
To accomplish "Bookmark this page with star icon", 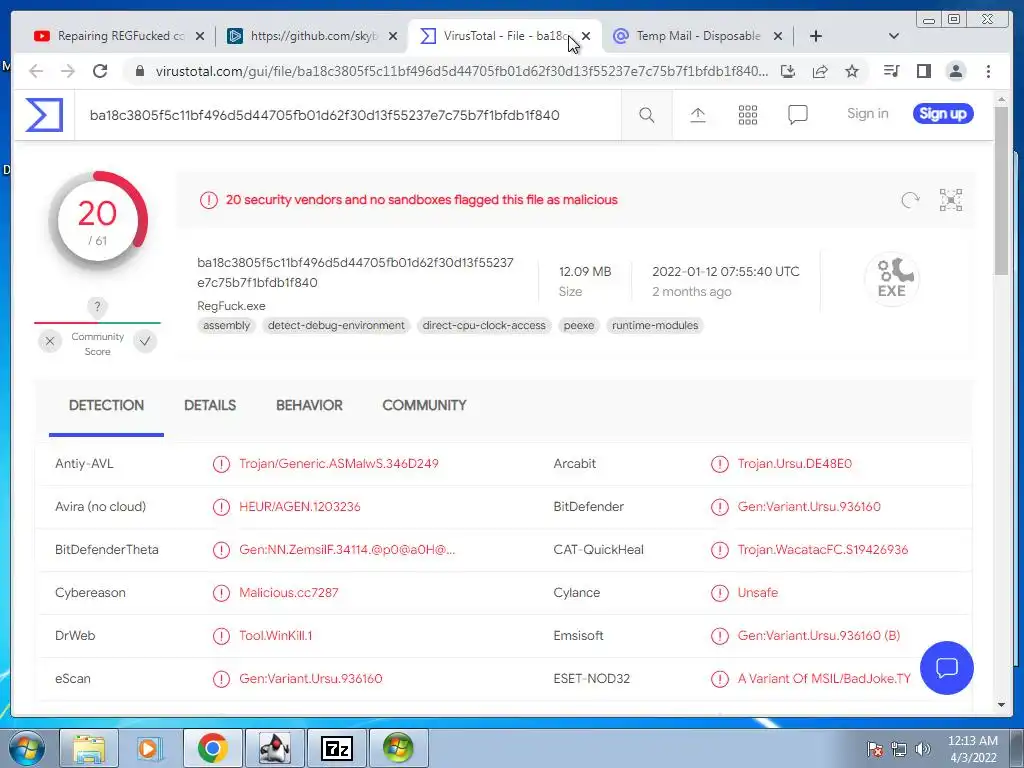I will point(852,71).
